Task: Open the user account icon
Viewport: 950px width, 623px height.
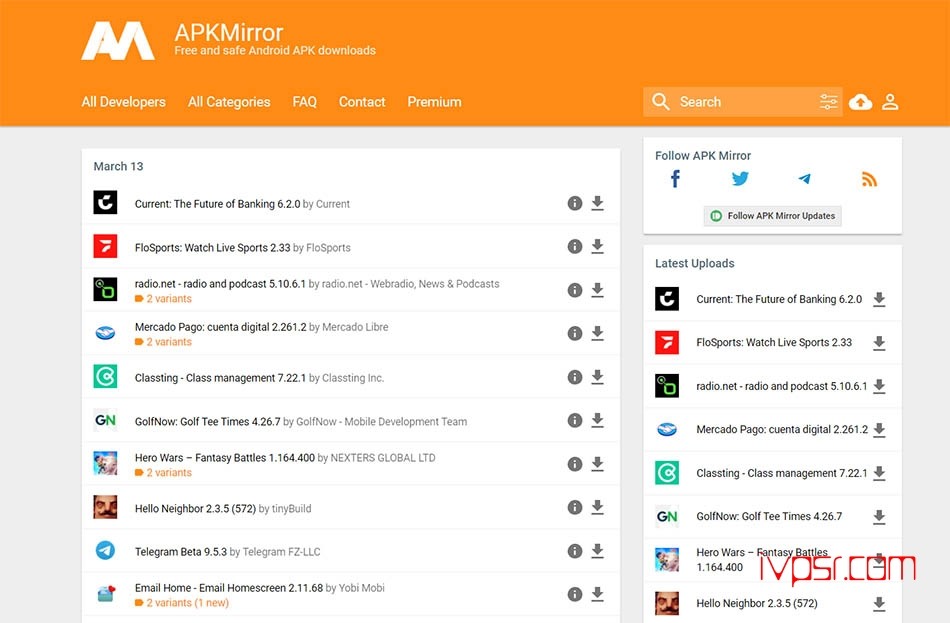Action: 890,102
